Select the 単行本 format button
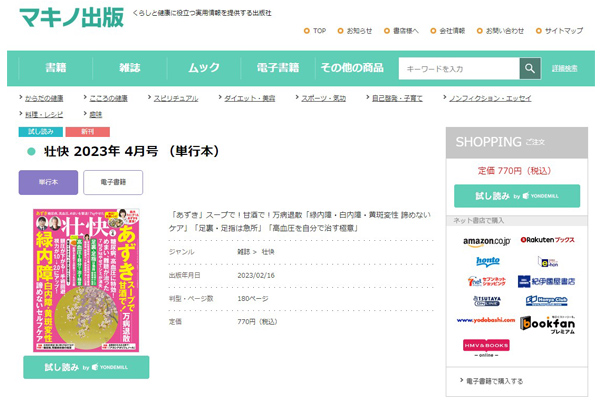The height and width of the screenshot is (400, 600). pos(48,183)
